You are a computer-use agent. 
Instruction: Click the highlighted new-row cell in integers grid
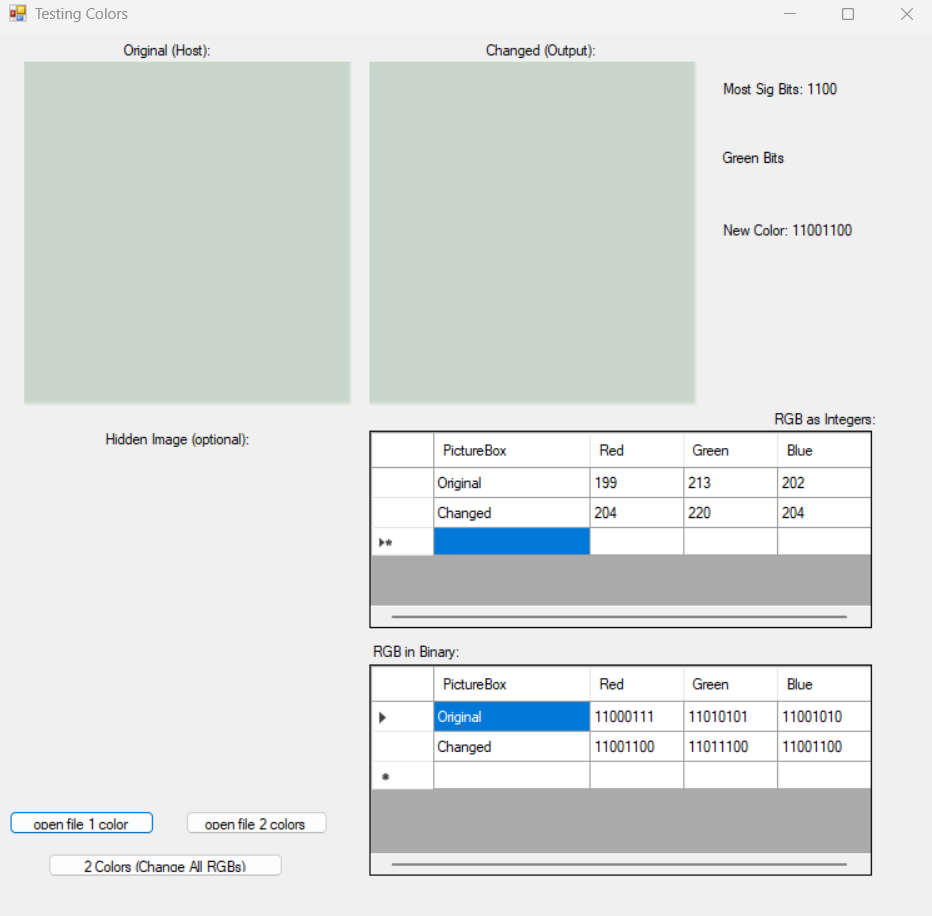[511, 542]
